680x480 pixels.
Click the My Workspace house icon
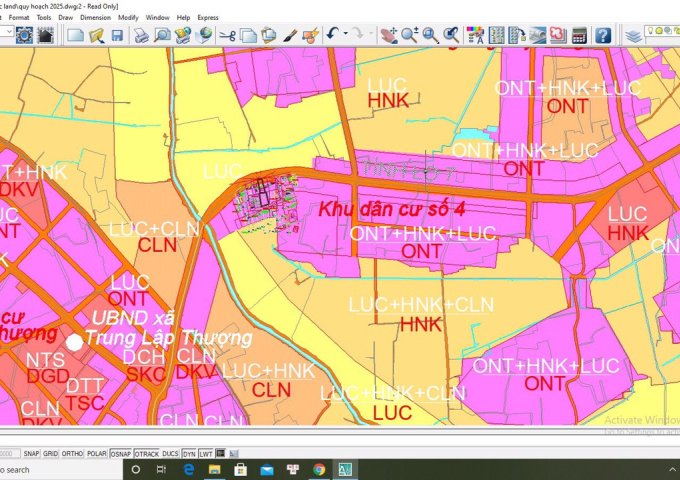click(46, 35)
